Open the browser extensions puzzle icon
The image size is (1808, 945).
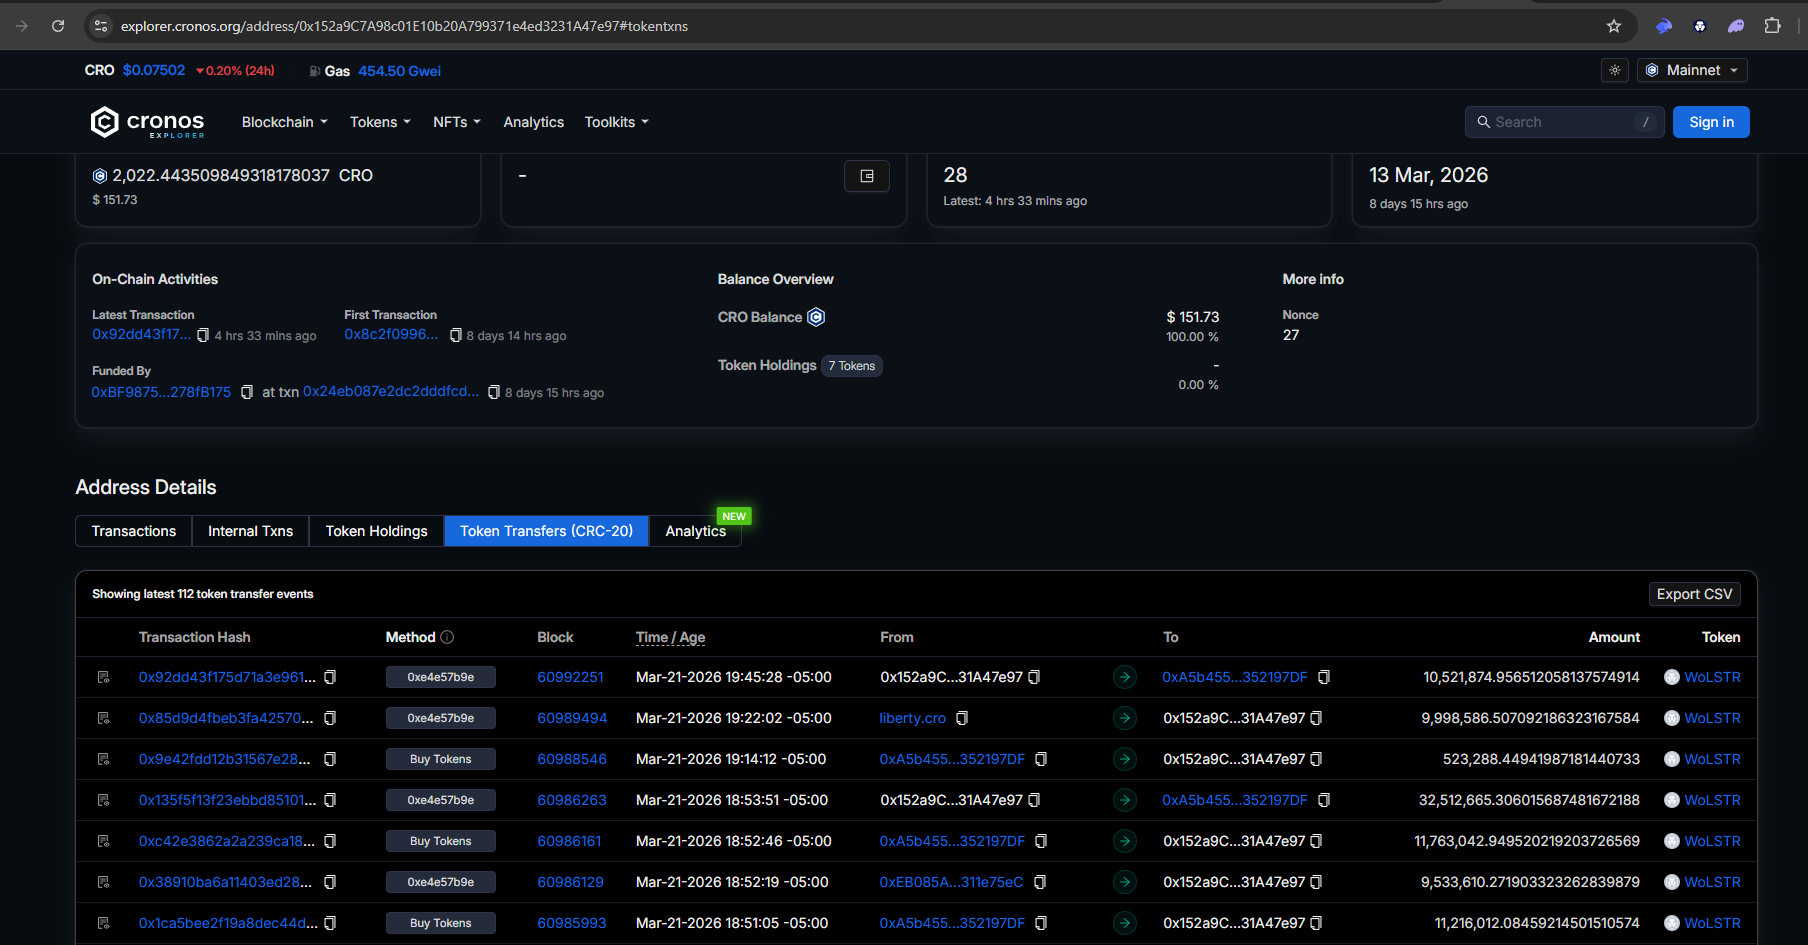(1772, 26)
